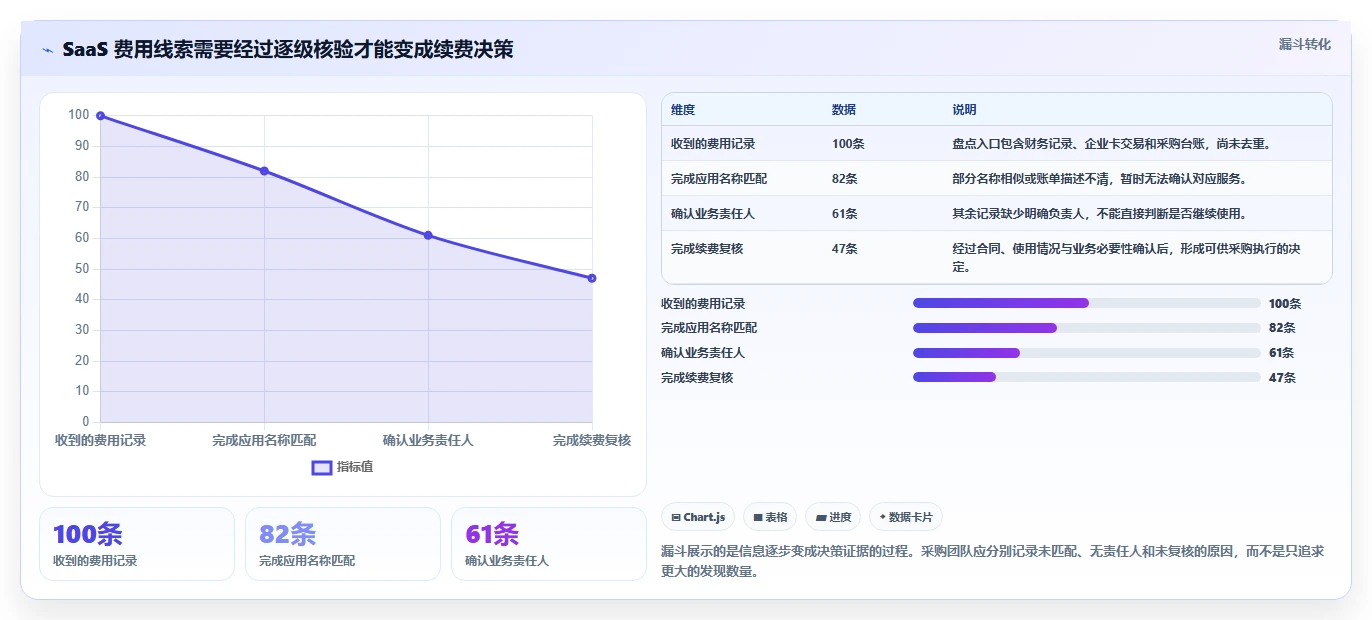Click the 确认业务责任人 x-axis label under the chart
This screenshot has width=1372, height=620.
[428, 440]
